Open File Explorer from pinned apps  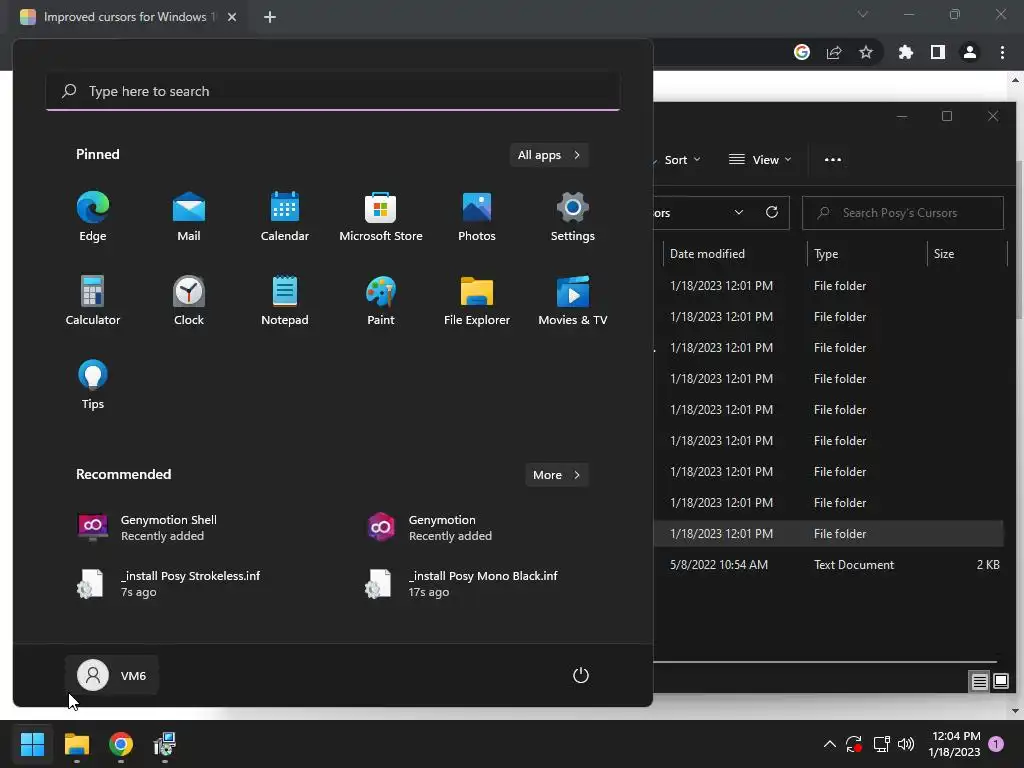coord(477,300)
